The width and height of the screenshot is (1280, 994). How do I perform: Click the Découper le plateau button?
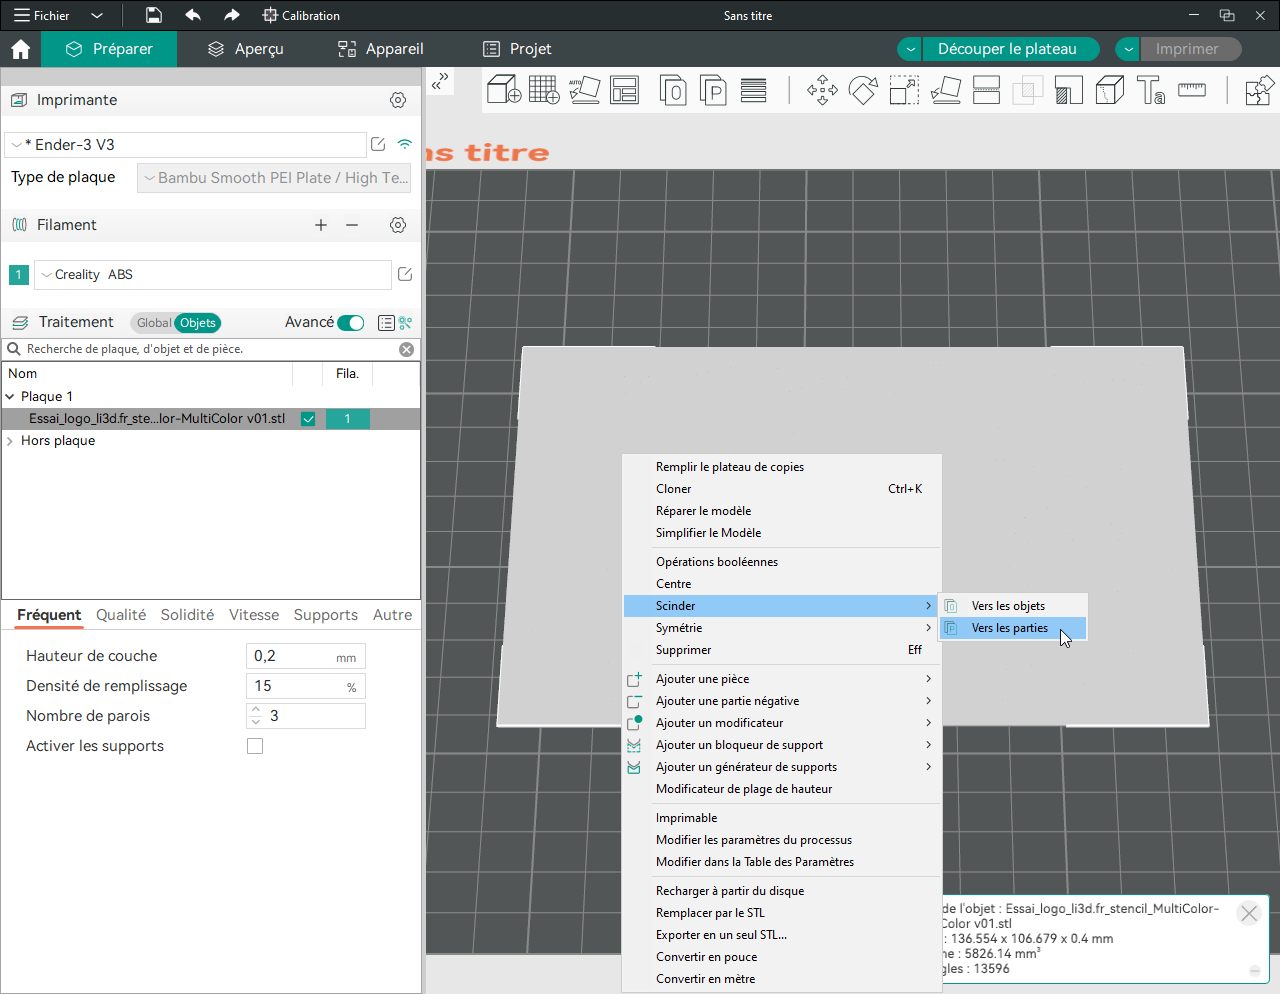point(1007,49)
